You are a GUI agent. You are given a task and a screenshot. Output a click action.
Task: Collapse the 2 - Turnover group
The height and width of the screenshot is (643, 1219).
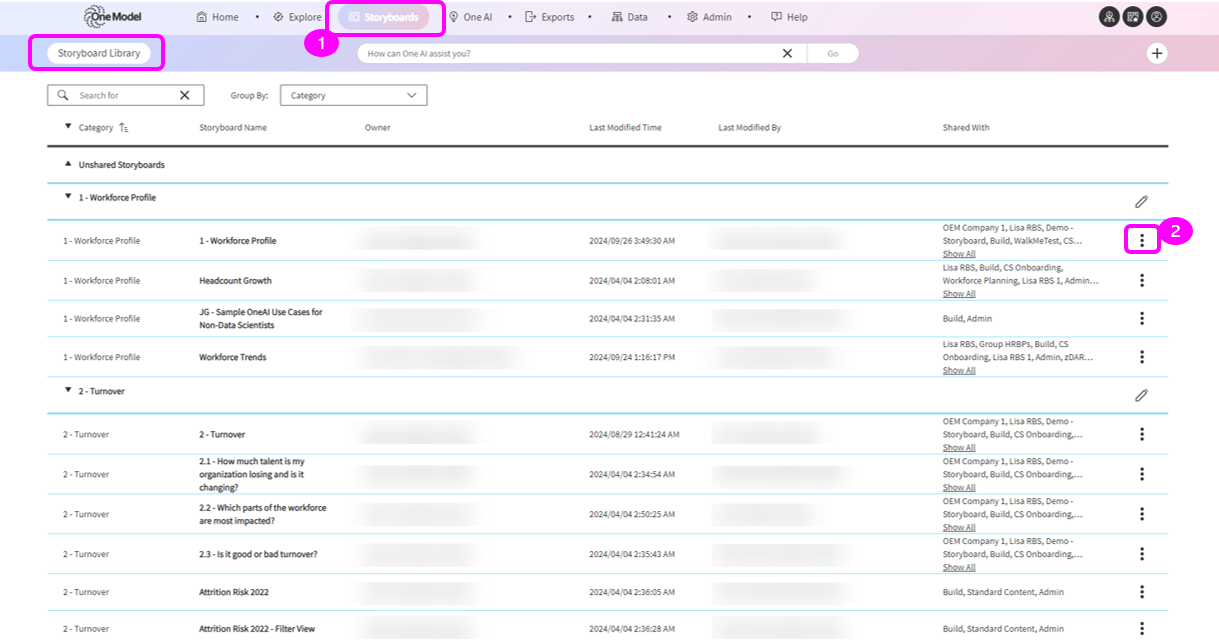click(x=68, y=391)
